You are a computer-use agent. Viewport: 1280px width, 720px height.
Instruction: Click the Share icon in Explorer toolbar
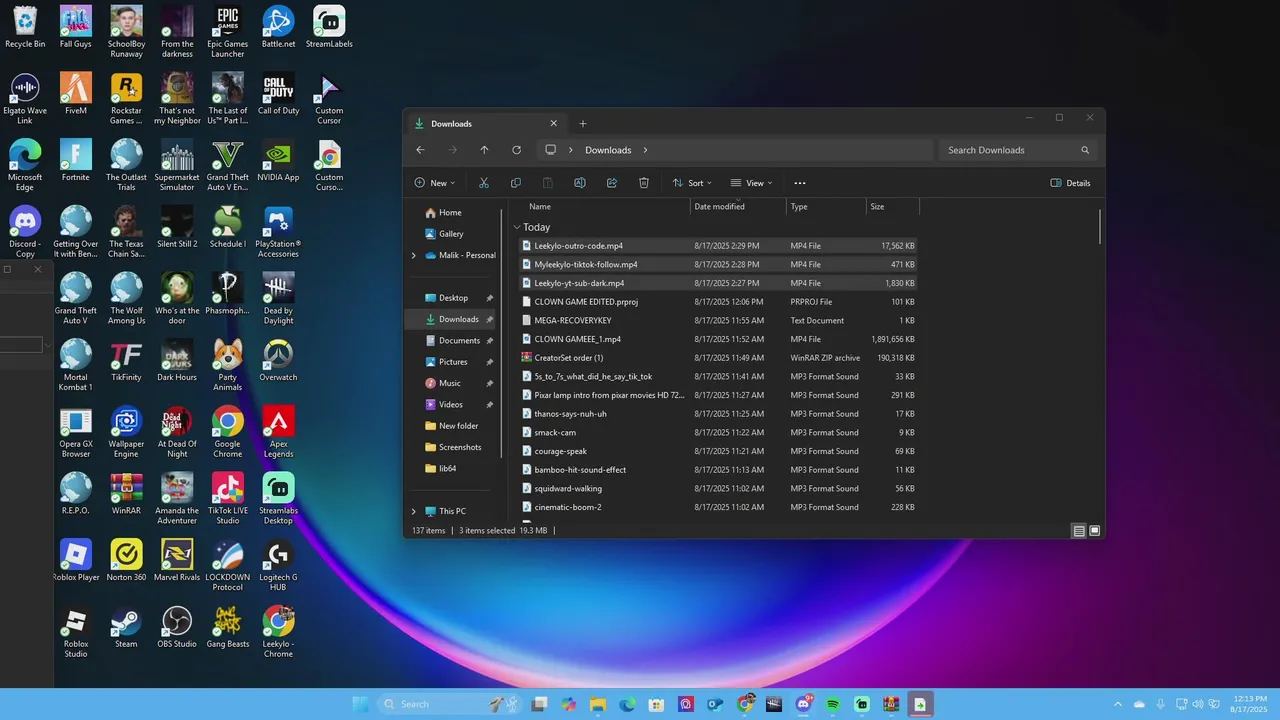pos(612,183)
